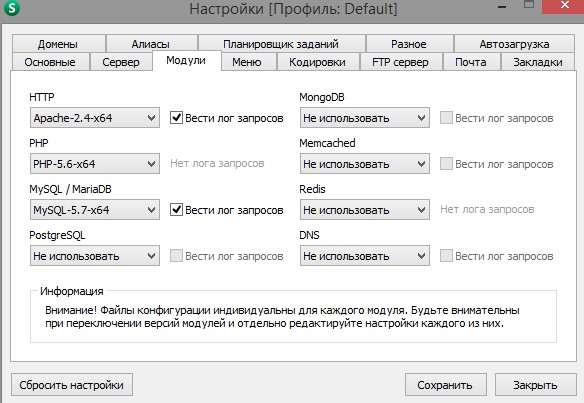The height and width of the screenshot is (403, 584).
Task: Open the MongoDB module dropdown
Action: [365, 118]
